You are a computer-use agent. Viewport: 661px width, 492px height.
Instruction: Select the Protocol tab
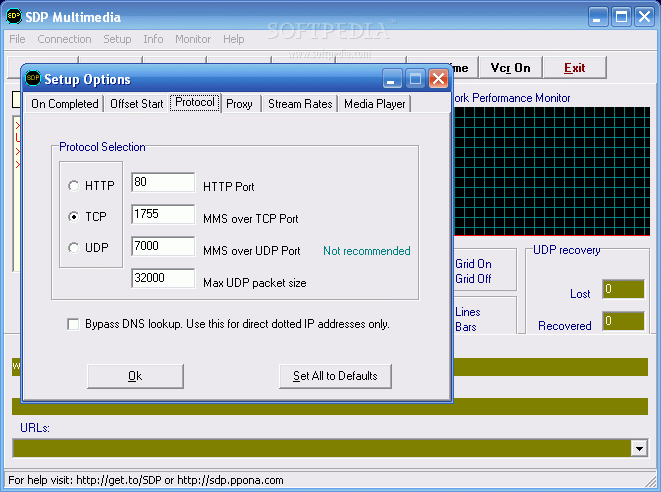click(195, 102)
